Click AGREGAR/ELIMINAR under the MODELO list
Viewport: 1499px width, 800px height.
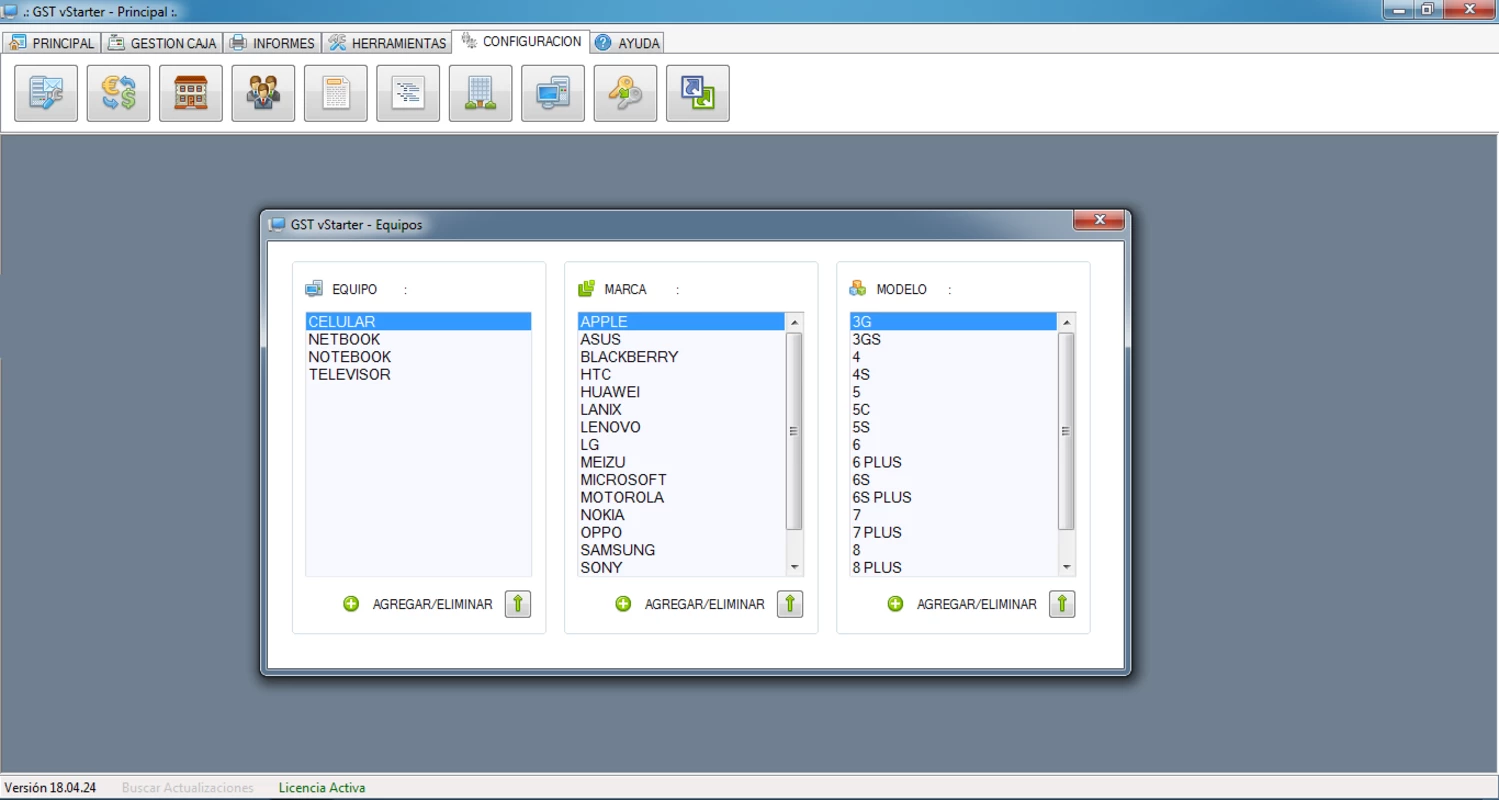976,604
